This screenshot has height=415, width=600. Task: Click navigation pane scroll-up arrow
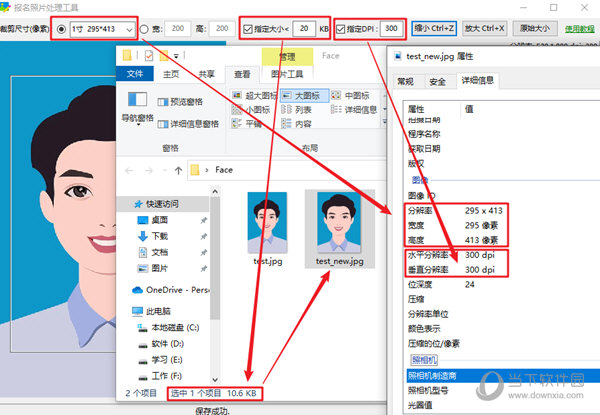pyautogui.click(x=215, y=191)
